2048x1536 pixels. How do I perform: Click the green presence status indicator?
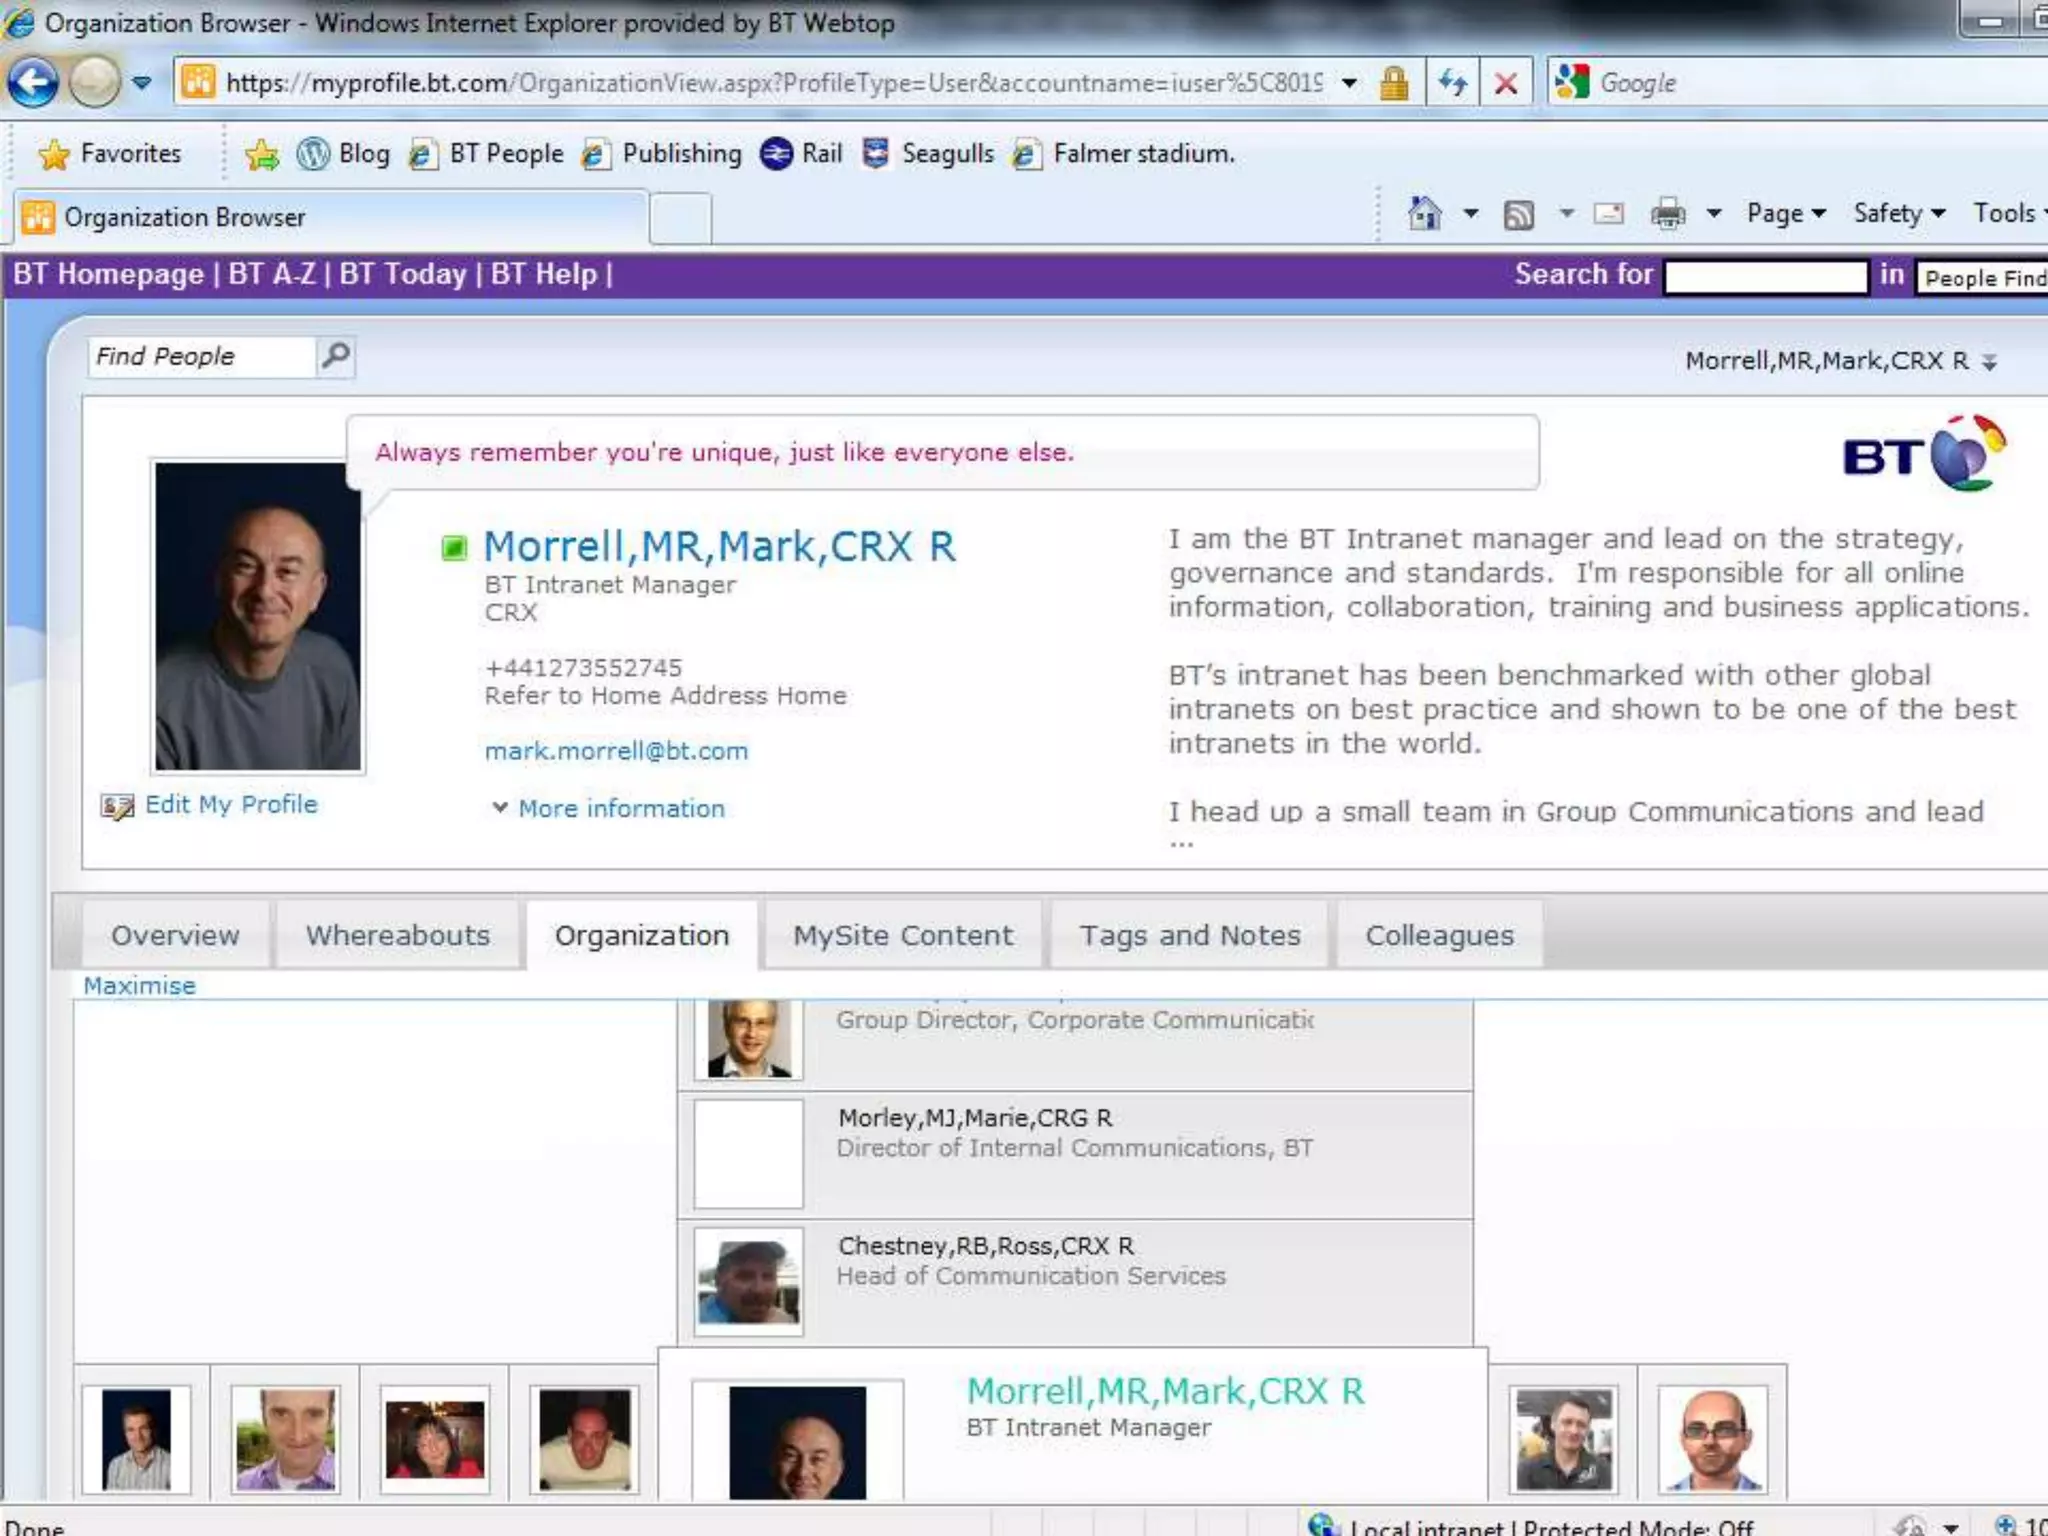click(454, 547)
